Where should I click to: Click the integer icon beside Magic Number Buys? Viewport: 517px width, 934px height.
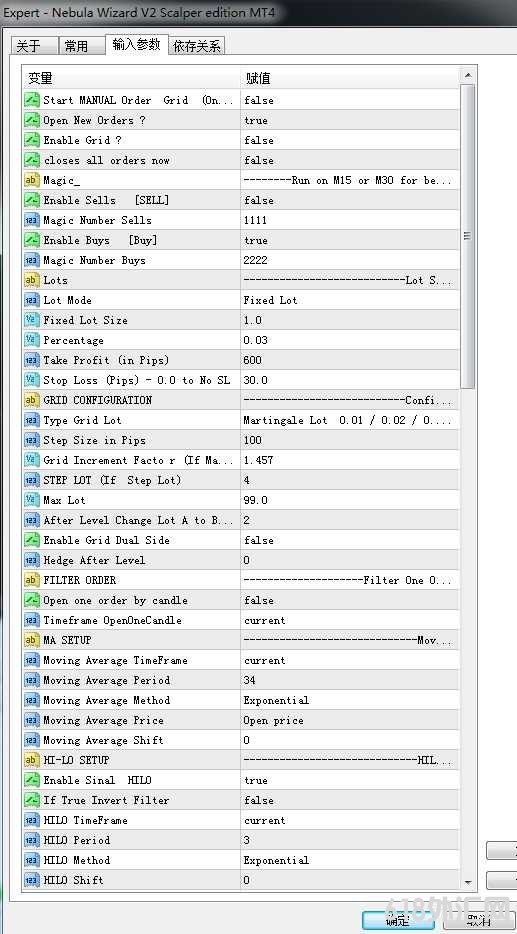[32, 260]
